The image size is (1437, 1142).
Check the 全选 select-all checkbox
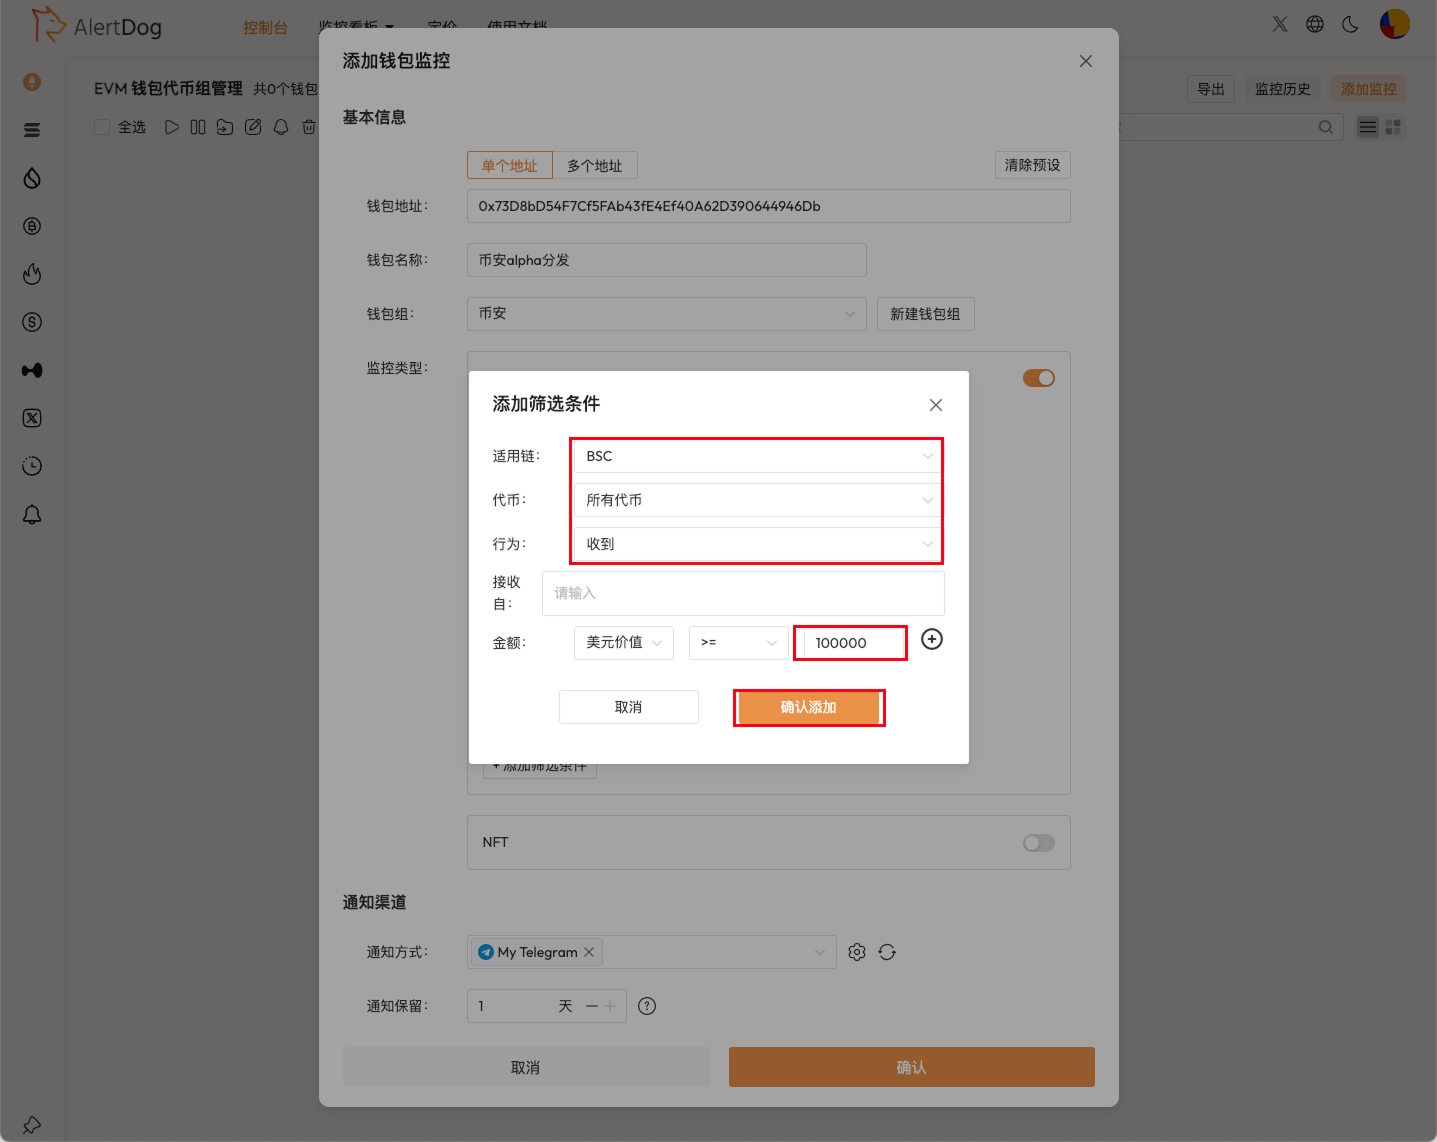[x=101, y=126]
